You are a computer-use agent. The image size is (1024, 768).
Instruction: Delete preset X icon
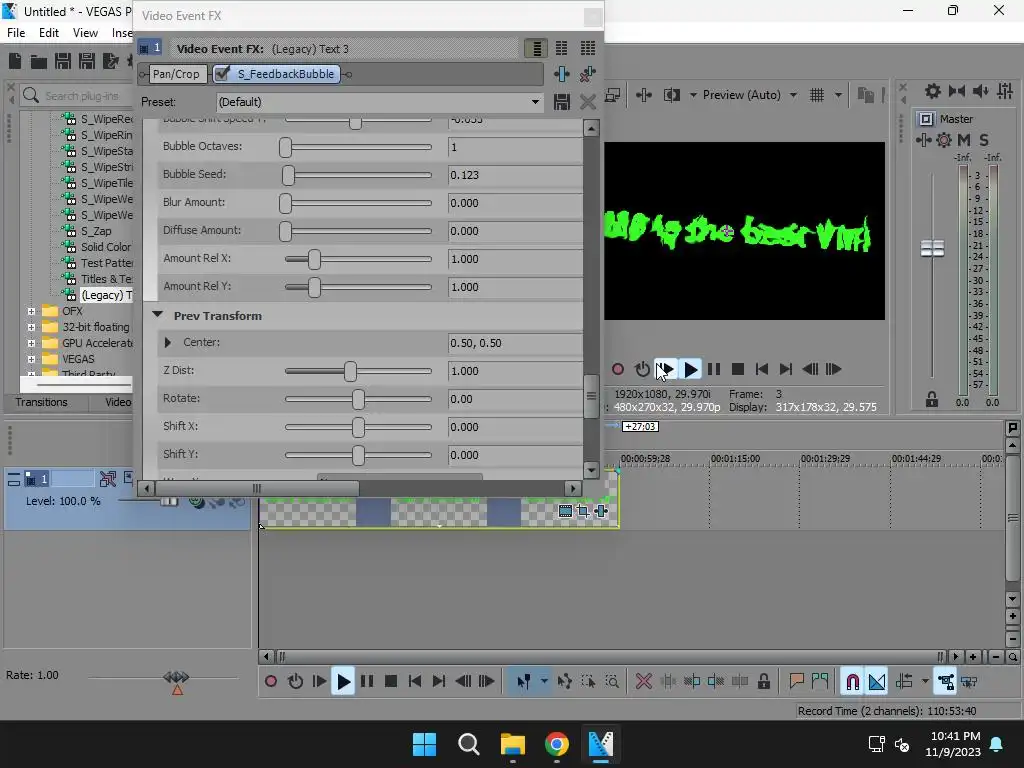tap(588, 102)
